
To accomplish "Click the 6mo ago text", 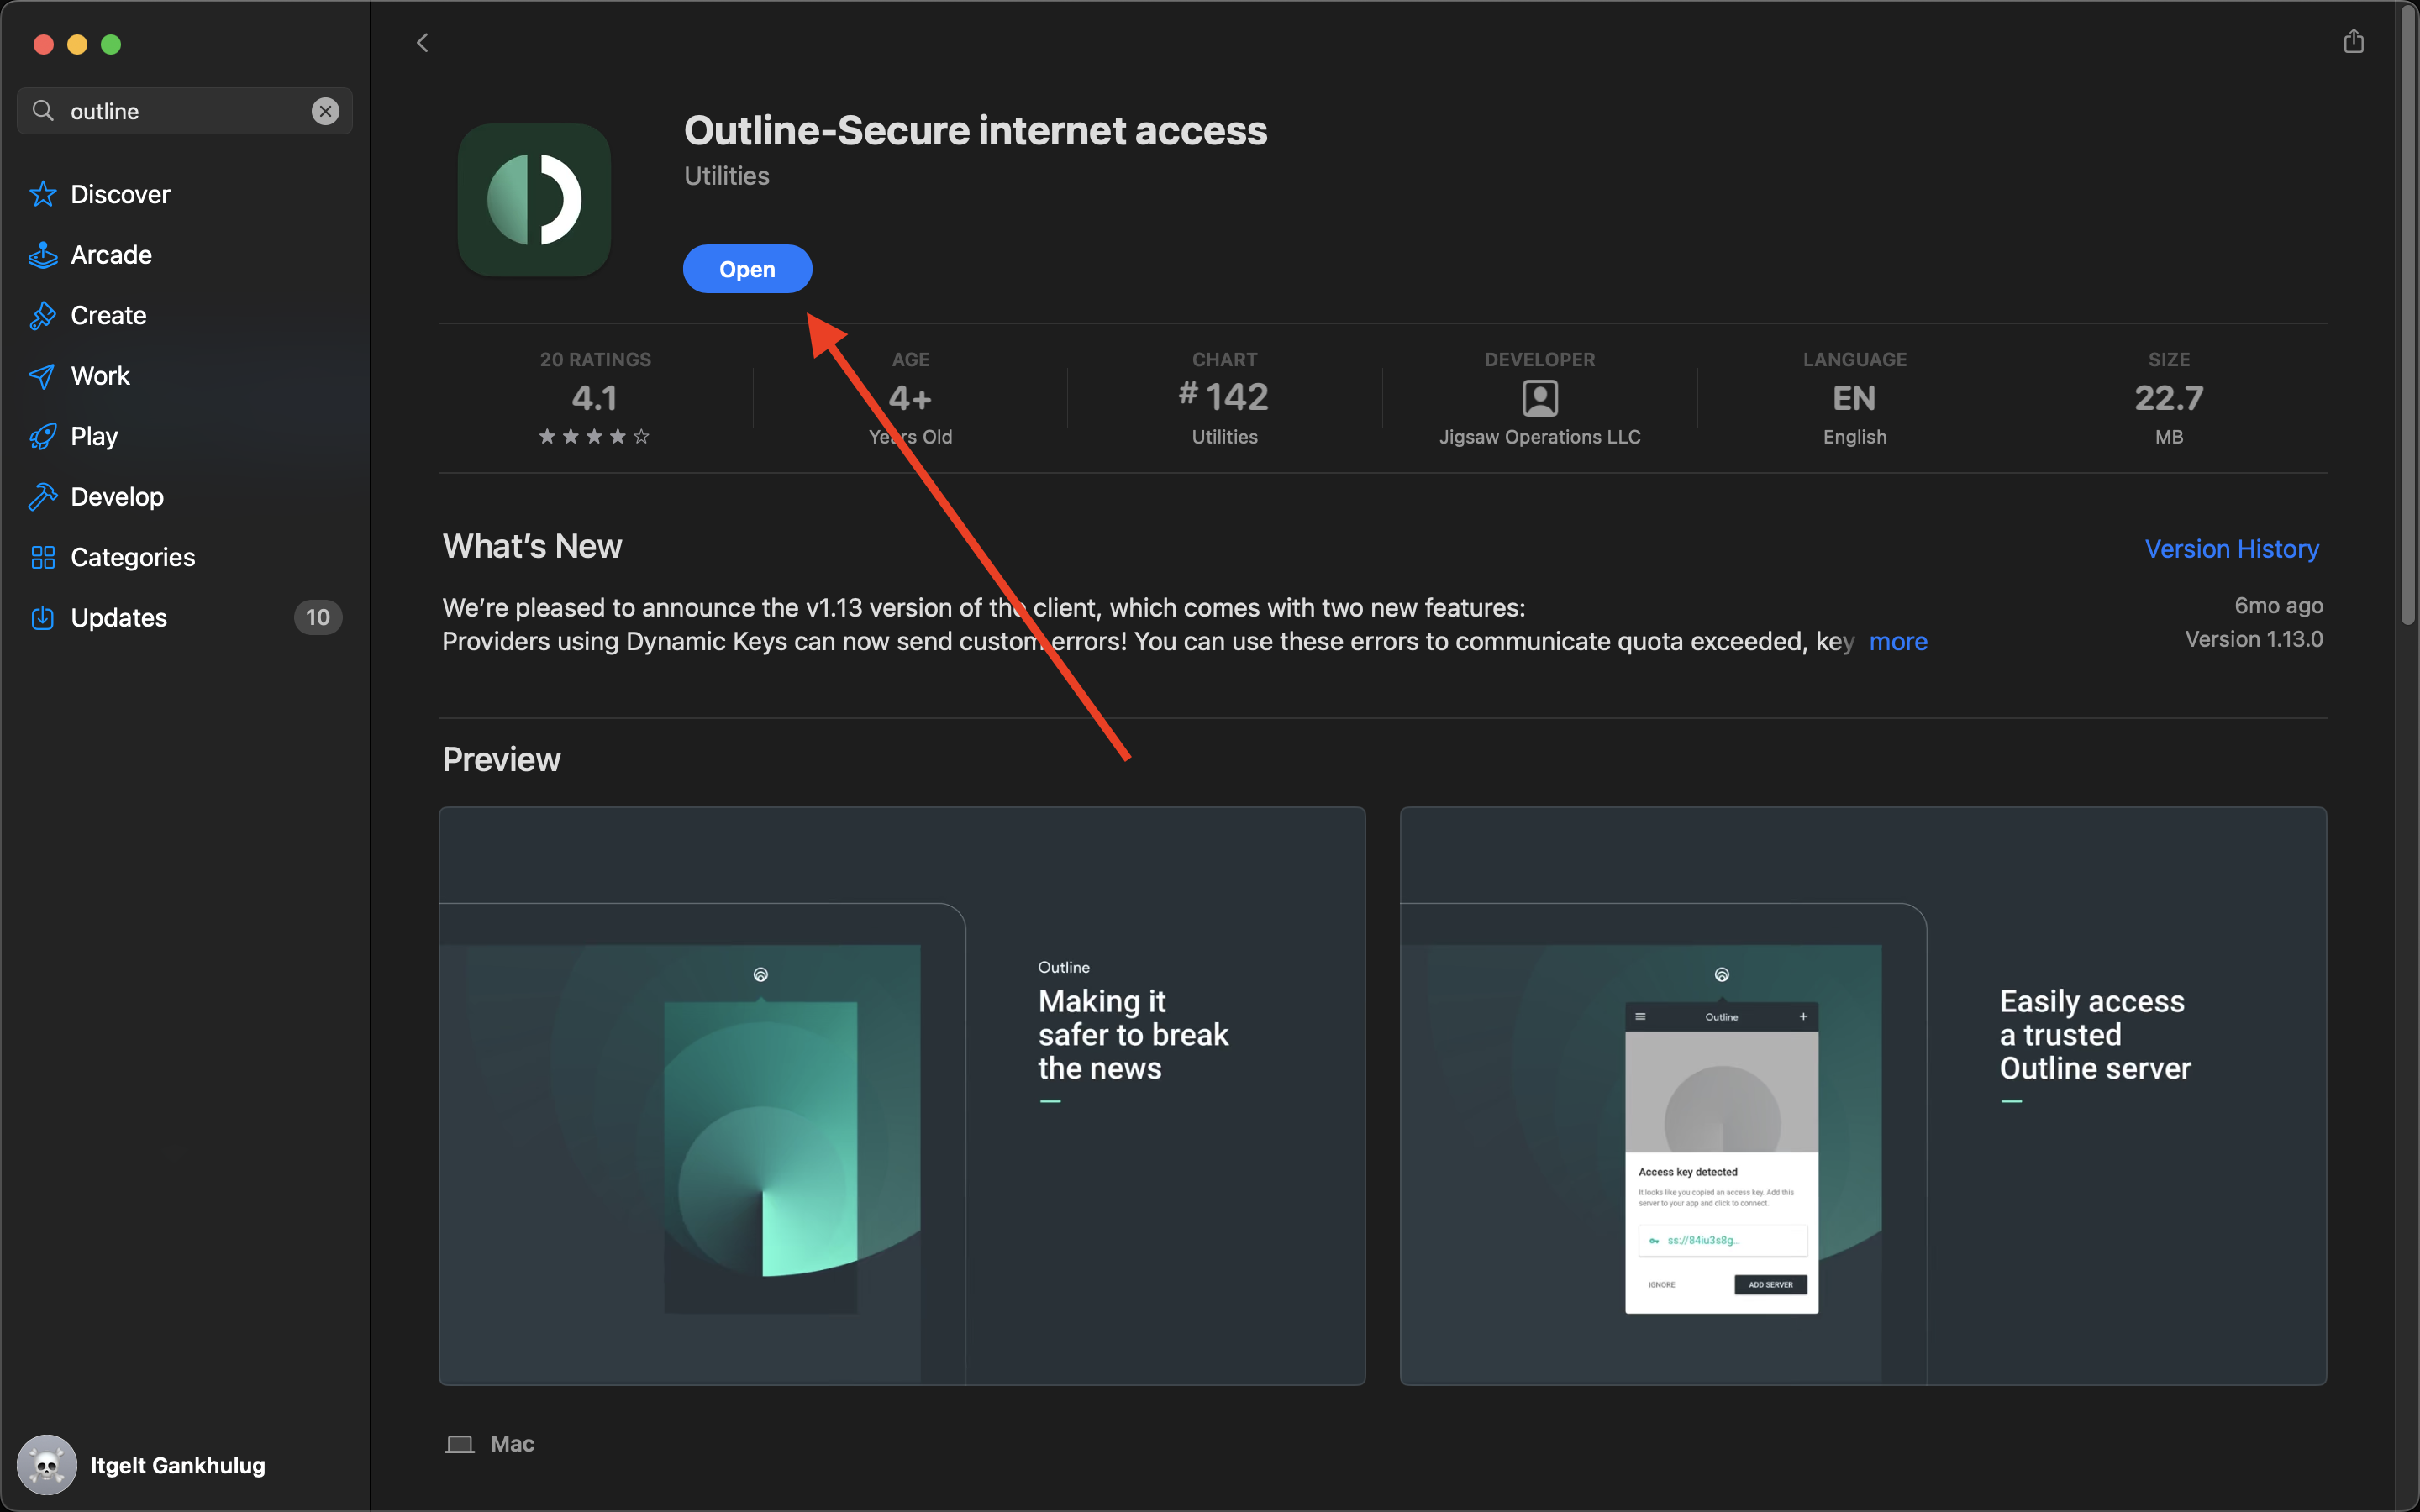I will tap(2278, 606).
